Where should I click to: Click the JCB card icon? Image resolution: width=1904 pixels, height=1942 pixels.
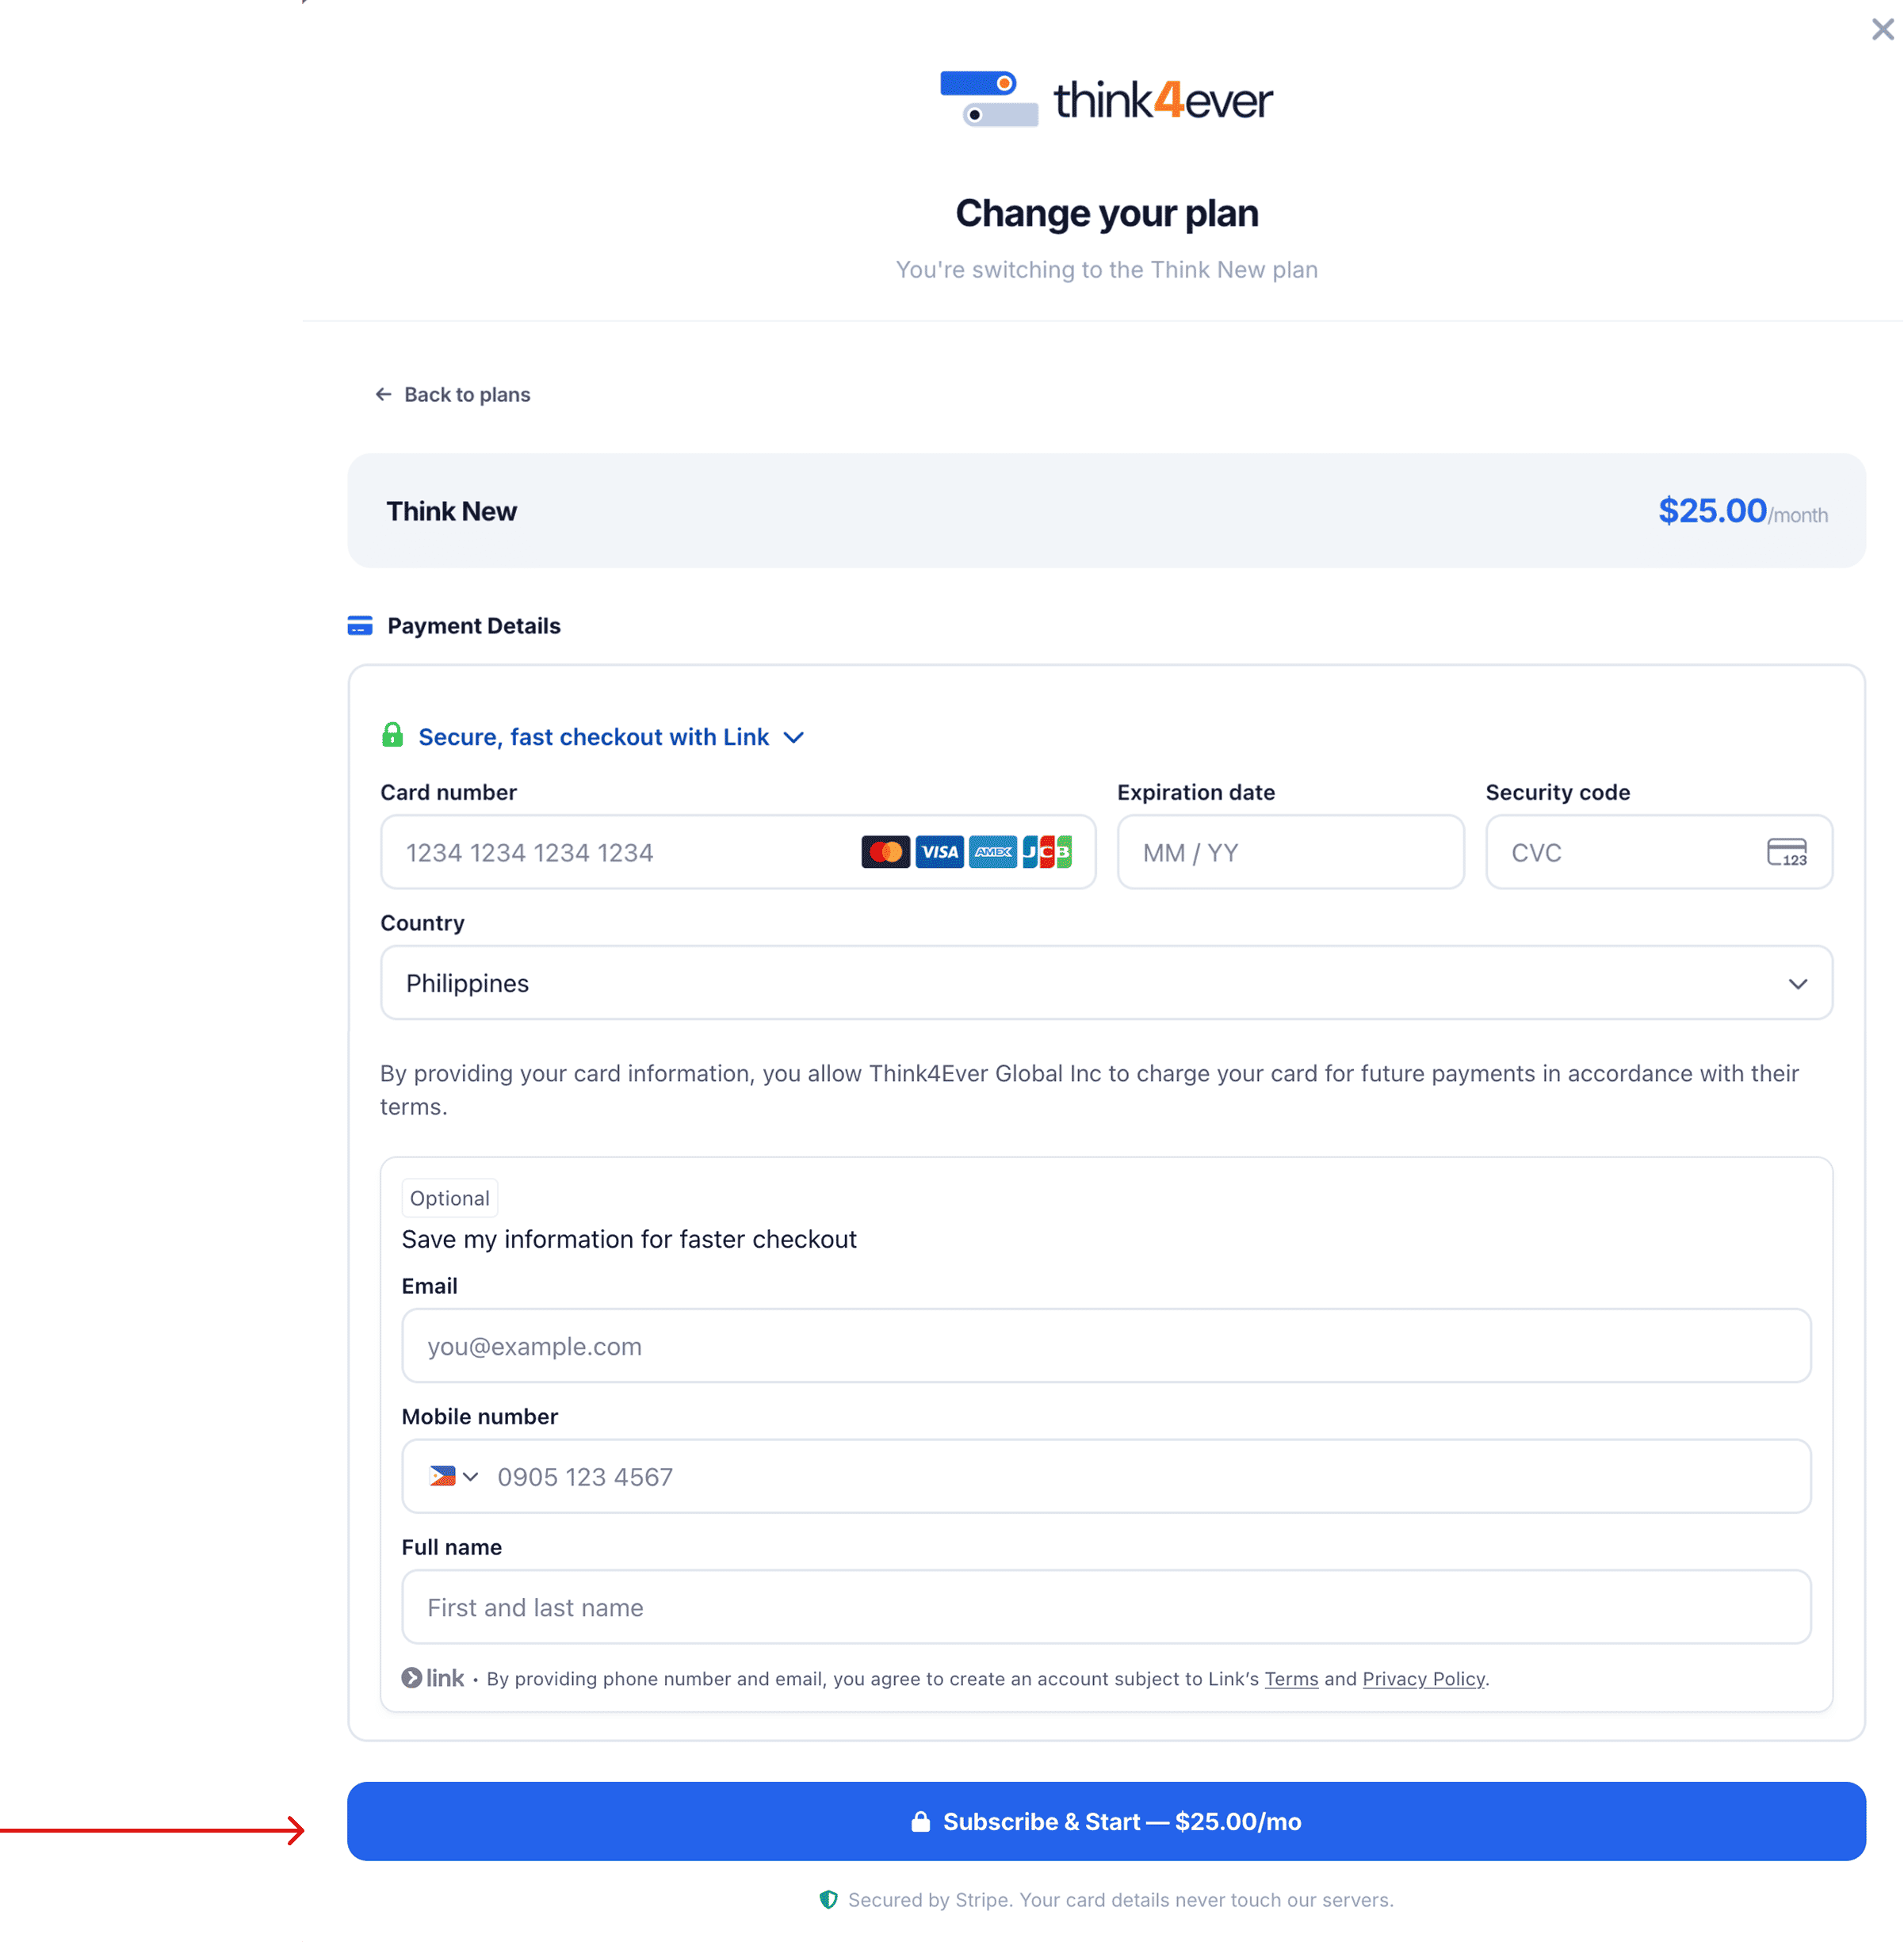click(x=1047, y=852)
